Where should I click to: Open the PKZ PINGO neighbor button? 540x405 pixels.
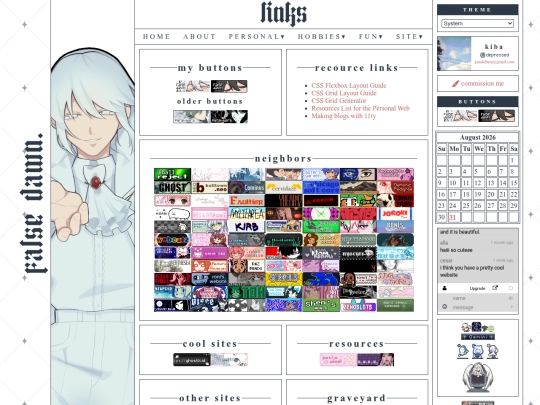pos(247,266)
